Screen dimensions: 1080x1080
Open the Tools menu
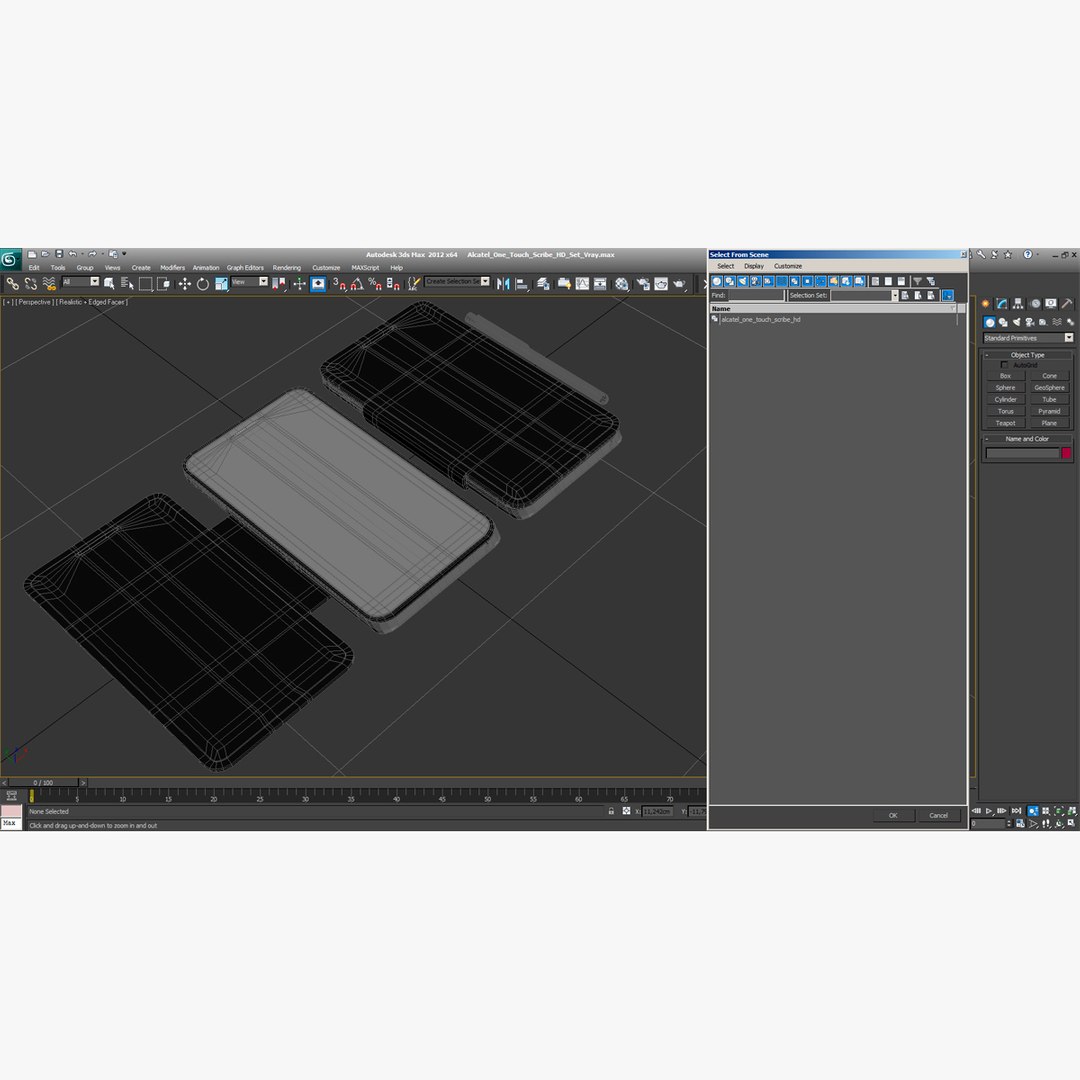58,268
